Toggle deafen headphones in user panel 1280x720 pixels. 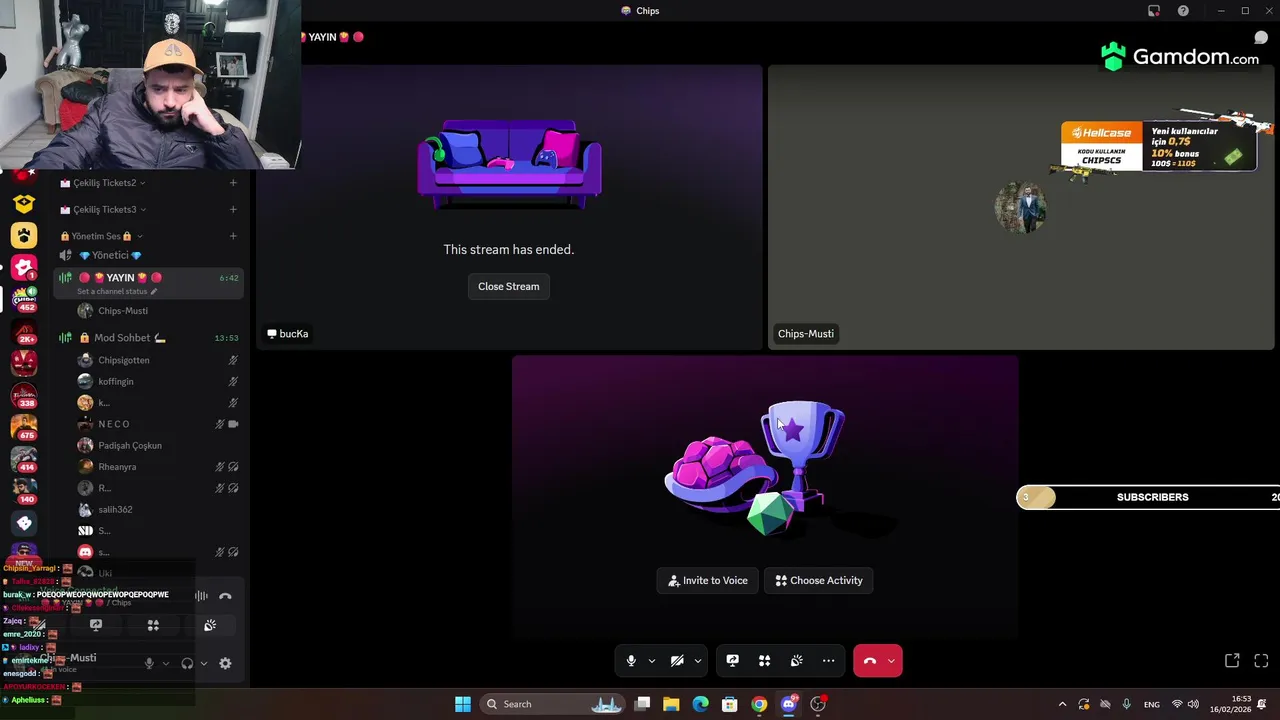(x=187, y=663)
